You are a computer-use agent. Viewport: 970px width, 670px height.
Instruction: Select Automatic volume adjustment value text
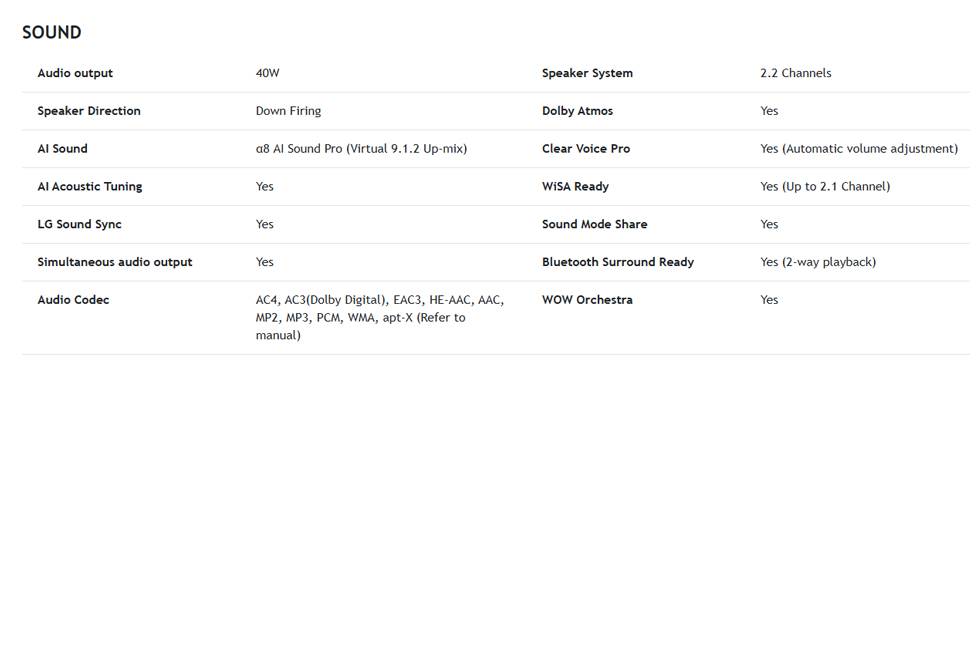tap(859, 148)
